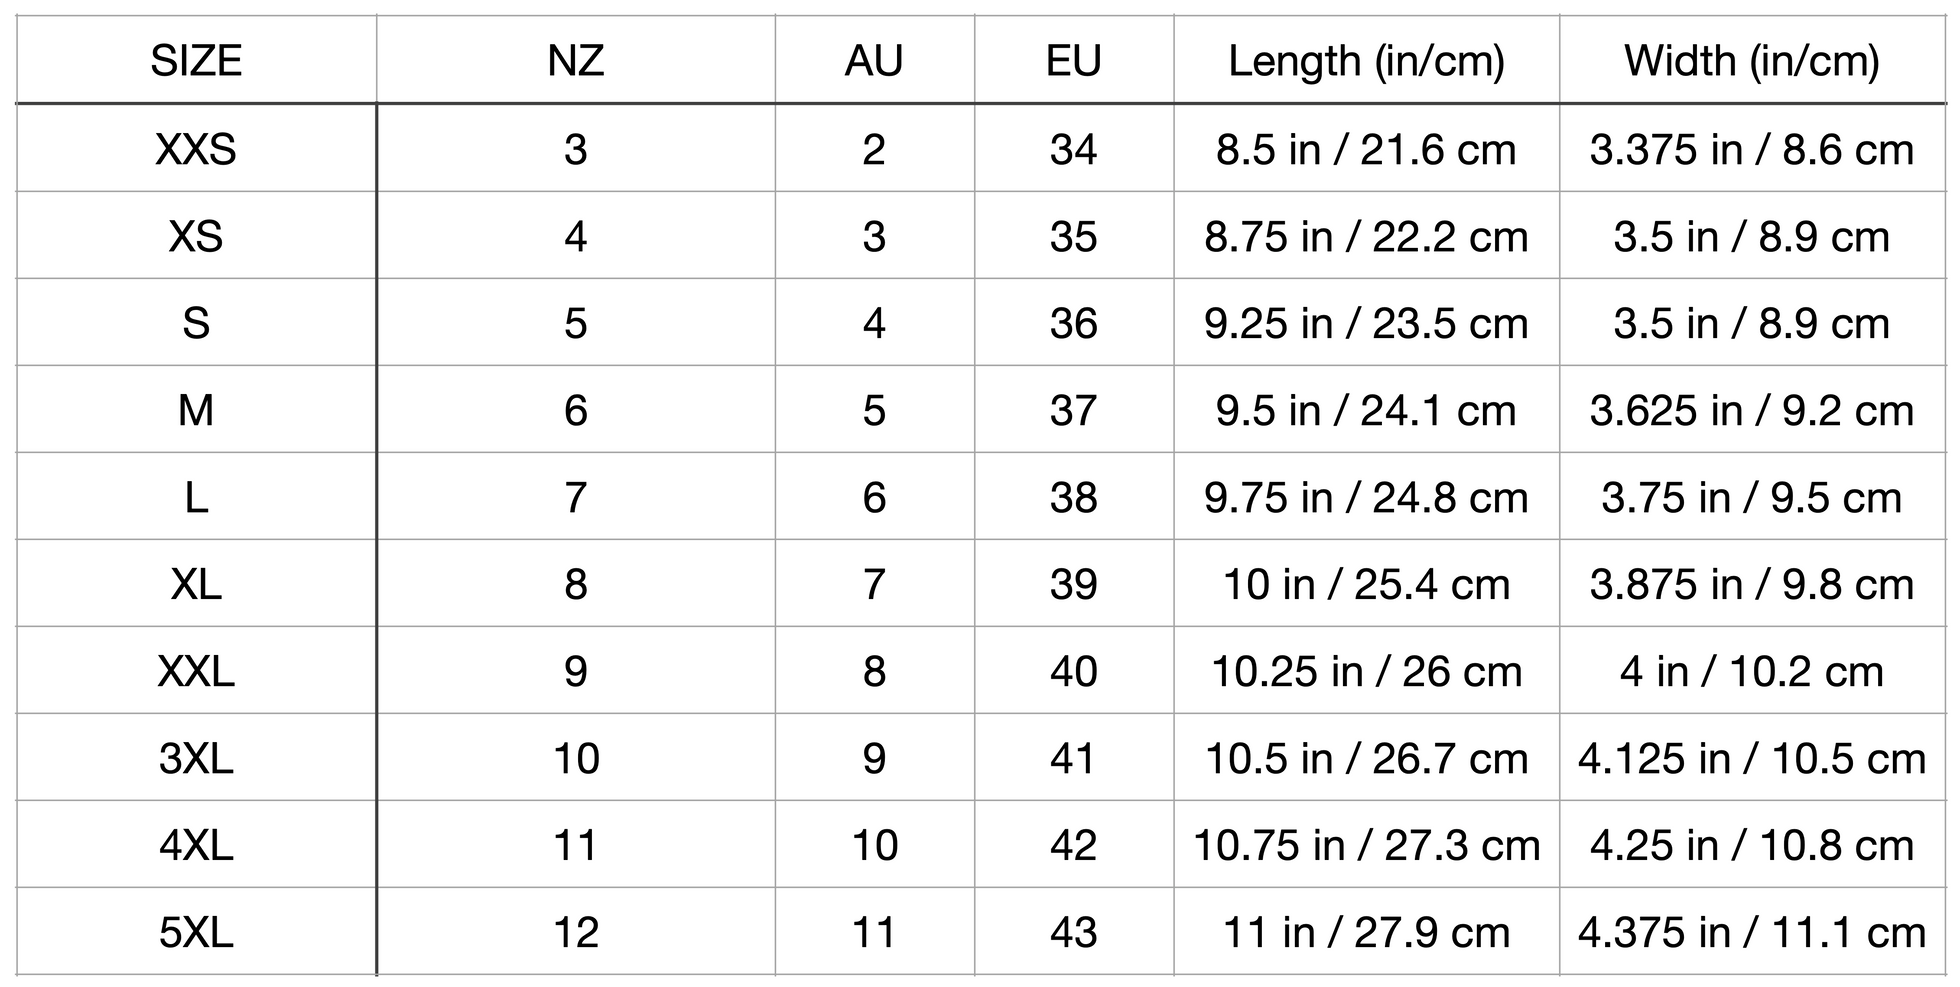This screenshot has width=1960, height=987.
Task: Click the SIZE column header
Action: [196, 61]
